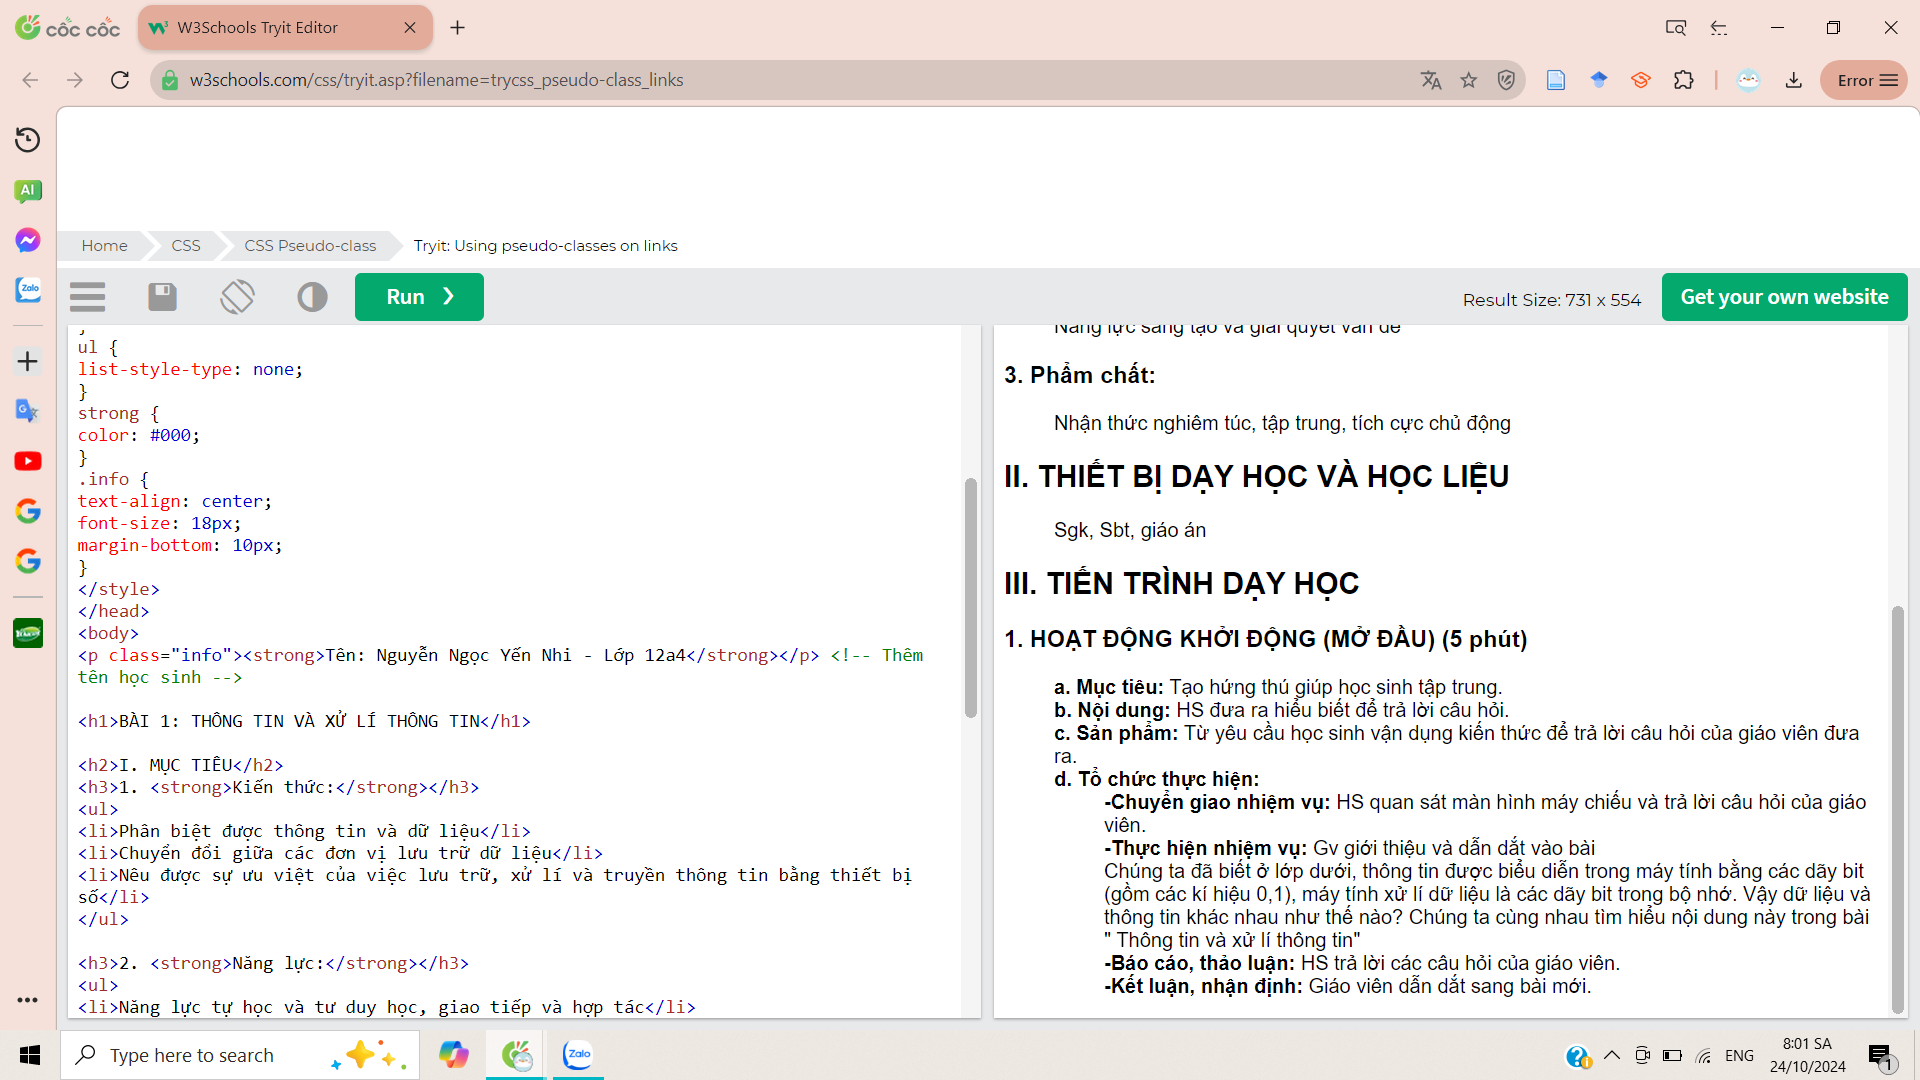Click the code editor vertical scrollbar
The width and height of the screenshot is (1920, 1080).
pos(970,598)
